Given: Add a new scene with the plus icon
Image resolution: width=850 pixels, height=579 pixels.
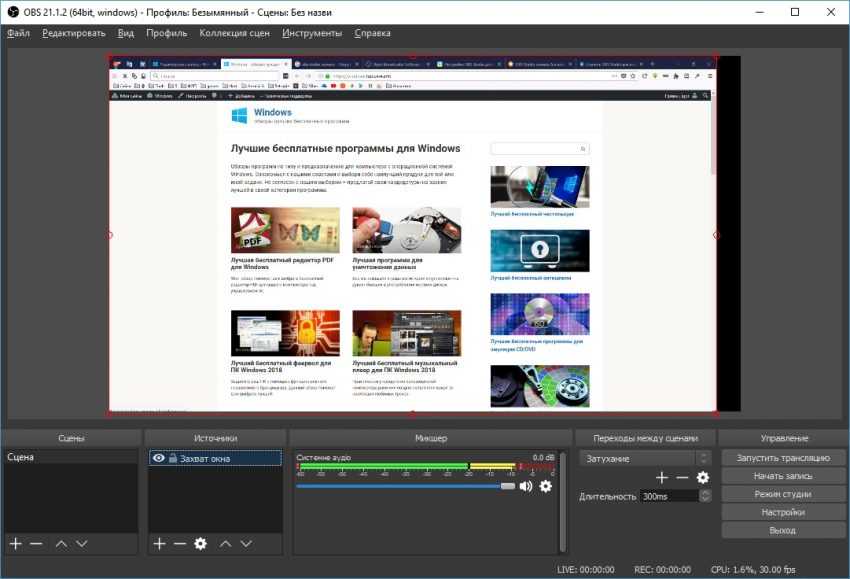Looking at the screenshot, I should [x=15, y=543].
